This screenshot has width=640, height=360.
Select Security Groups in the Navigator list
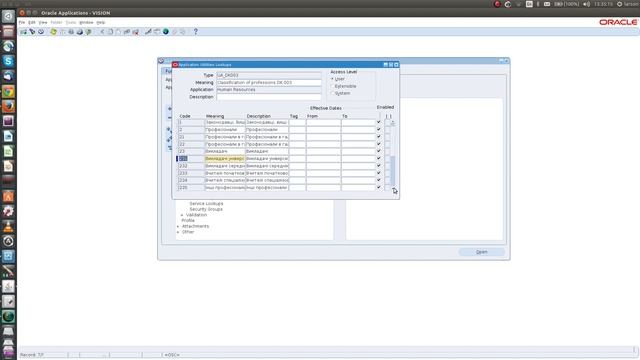pyautogui.click(x=206, y=209)
